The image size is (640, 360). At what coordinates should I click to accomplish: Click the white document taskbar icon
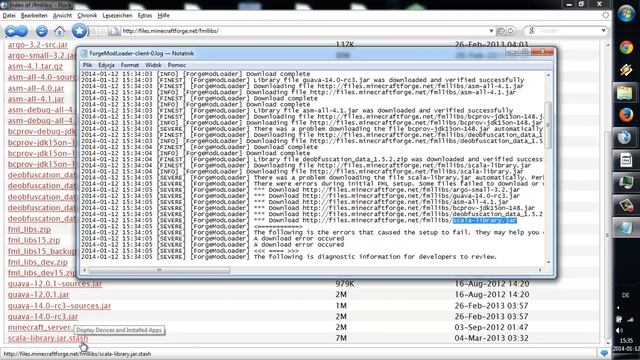626,160
